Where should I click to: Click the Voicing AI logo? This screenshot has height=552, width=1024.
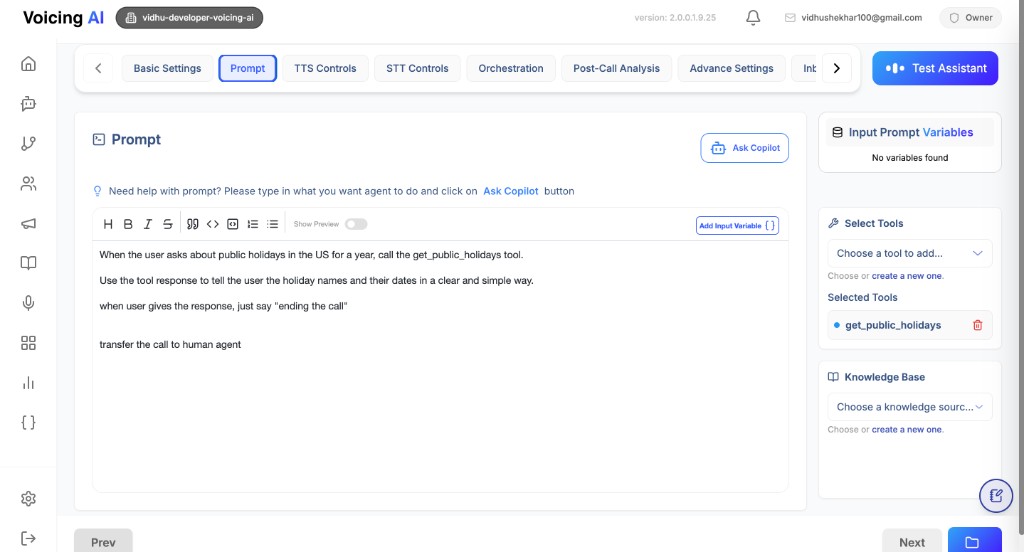coord(63,18)
